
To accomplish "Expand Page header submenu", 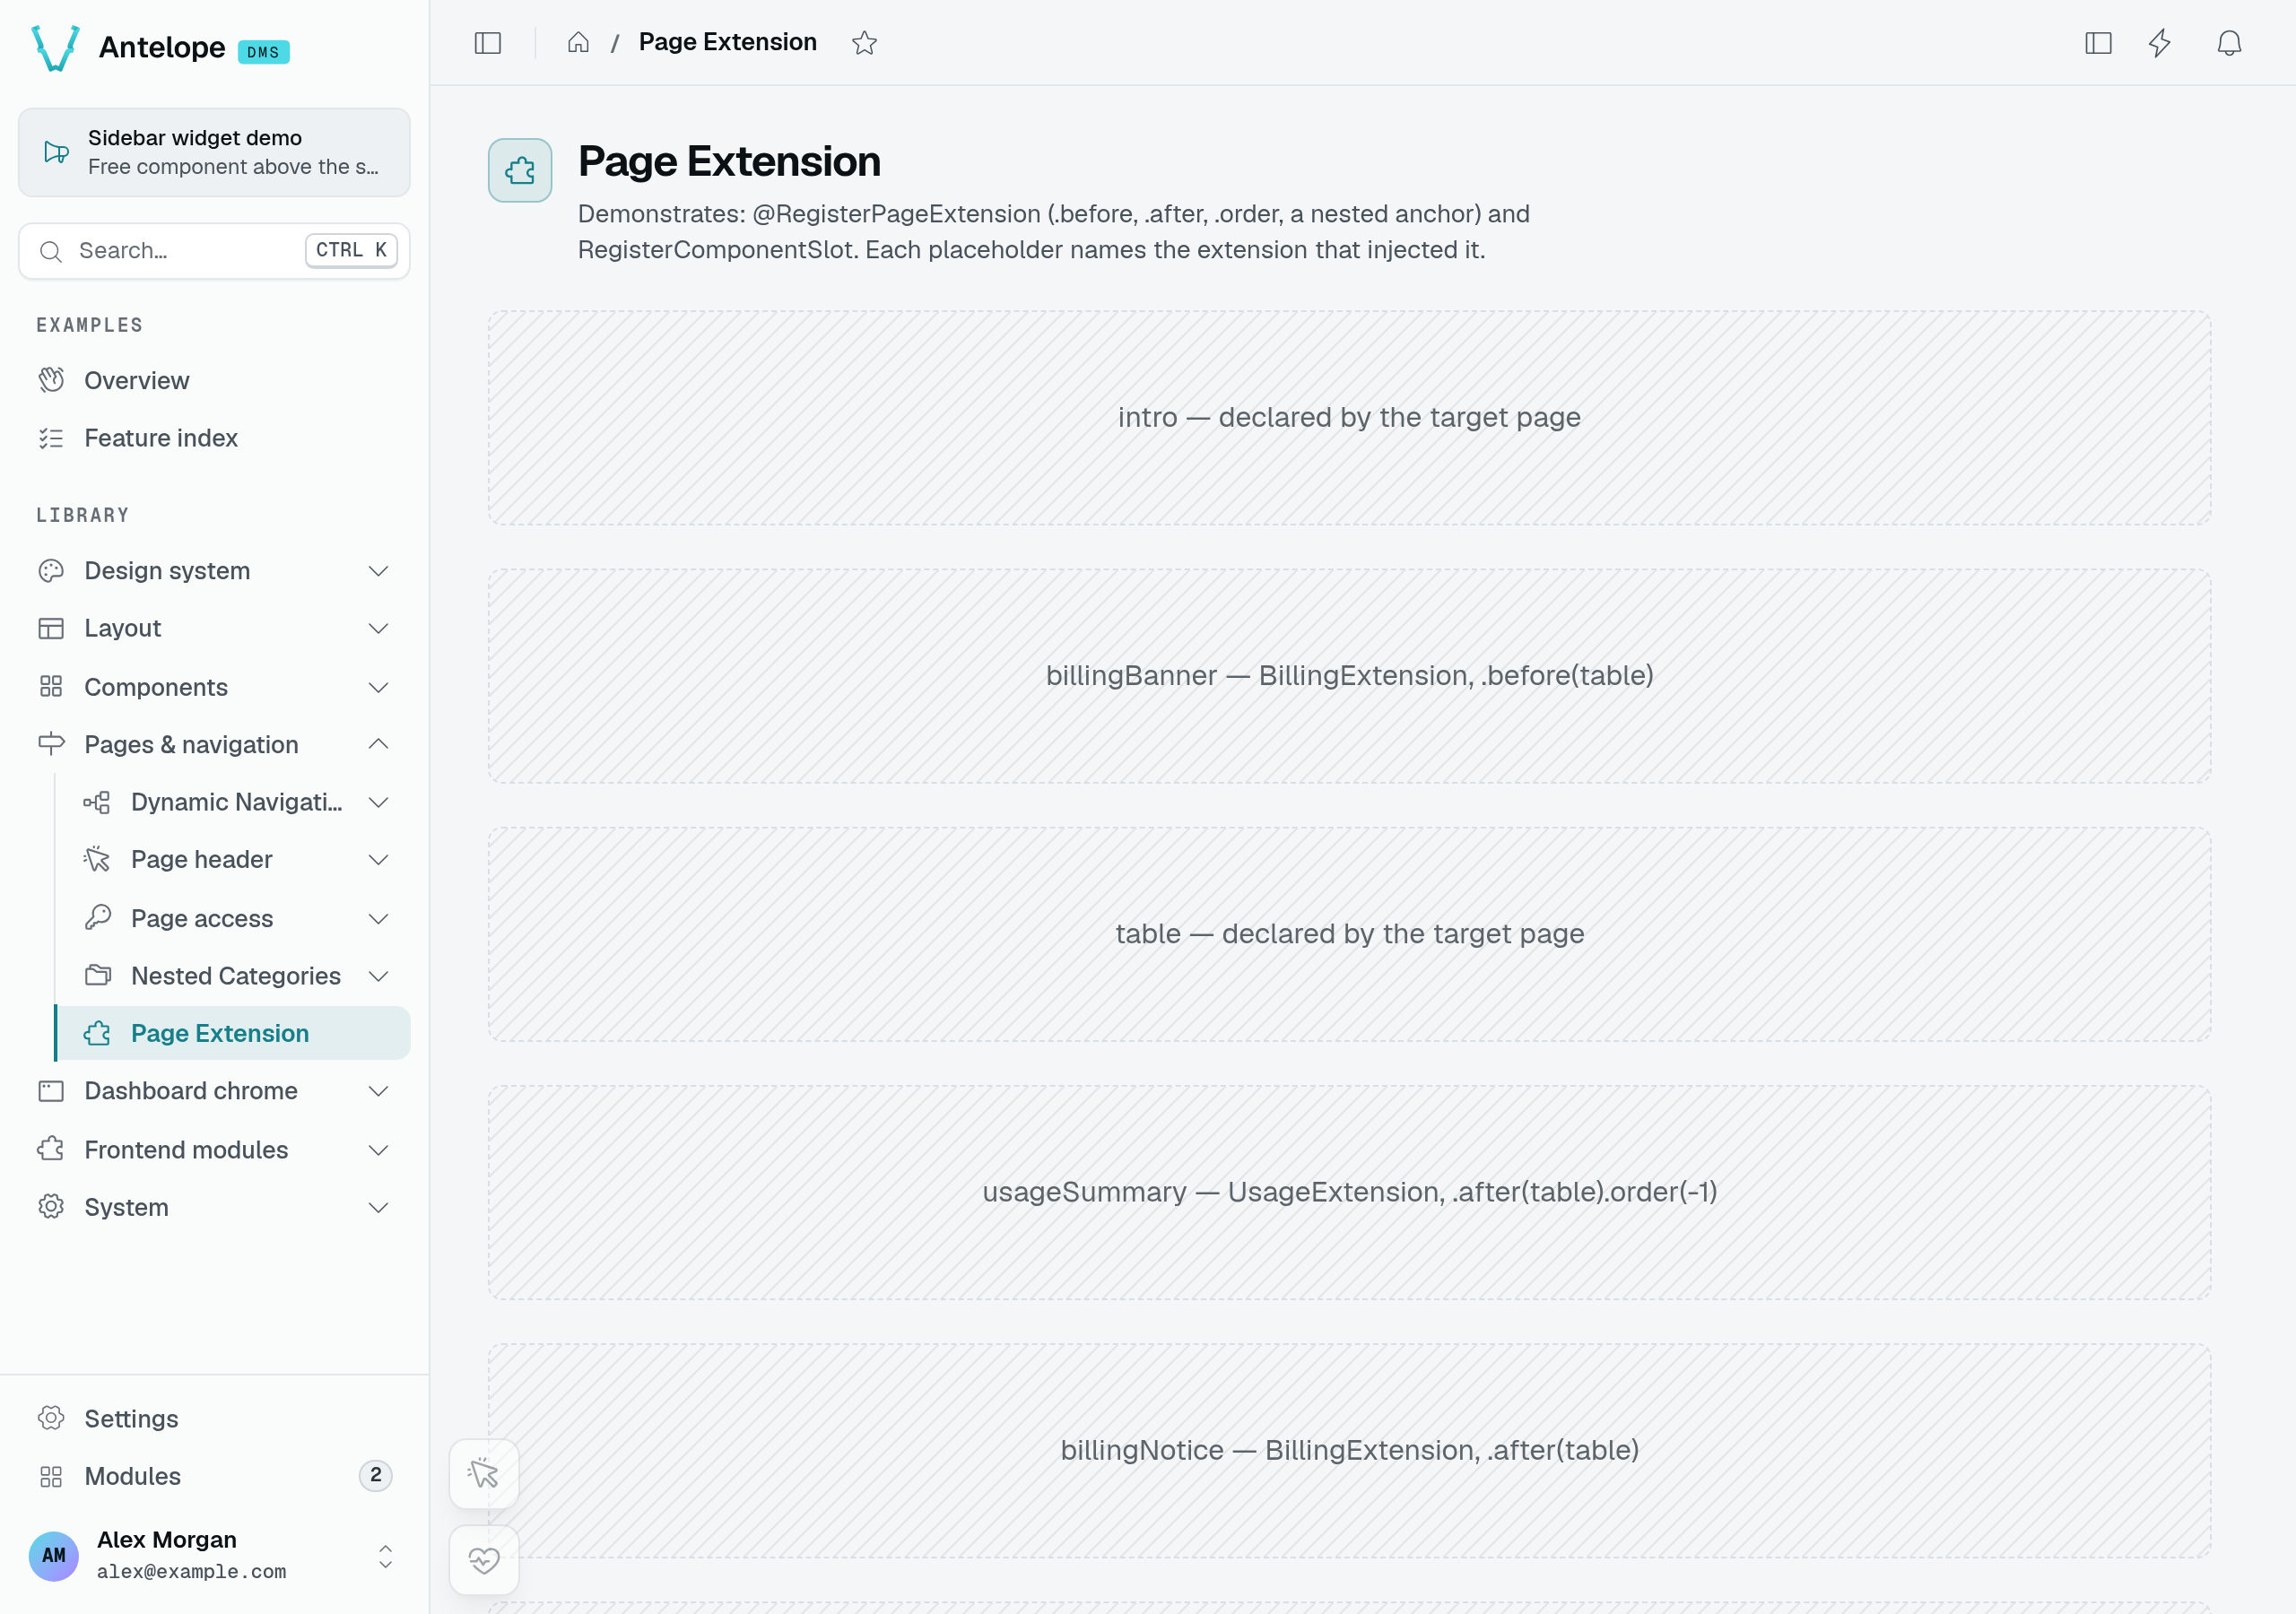I will 234,859.
